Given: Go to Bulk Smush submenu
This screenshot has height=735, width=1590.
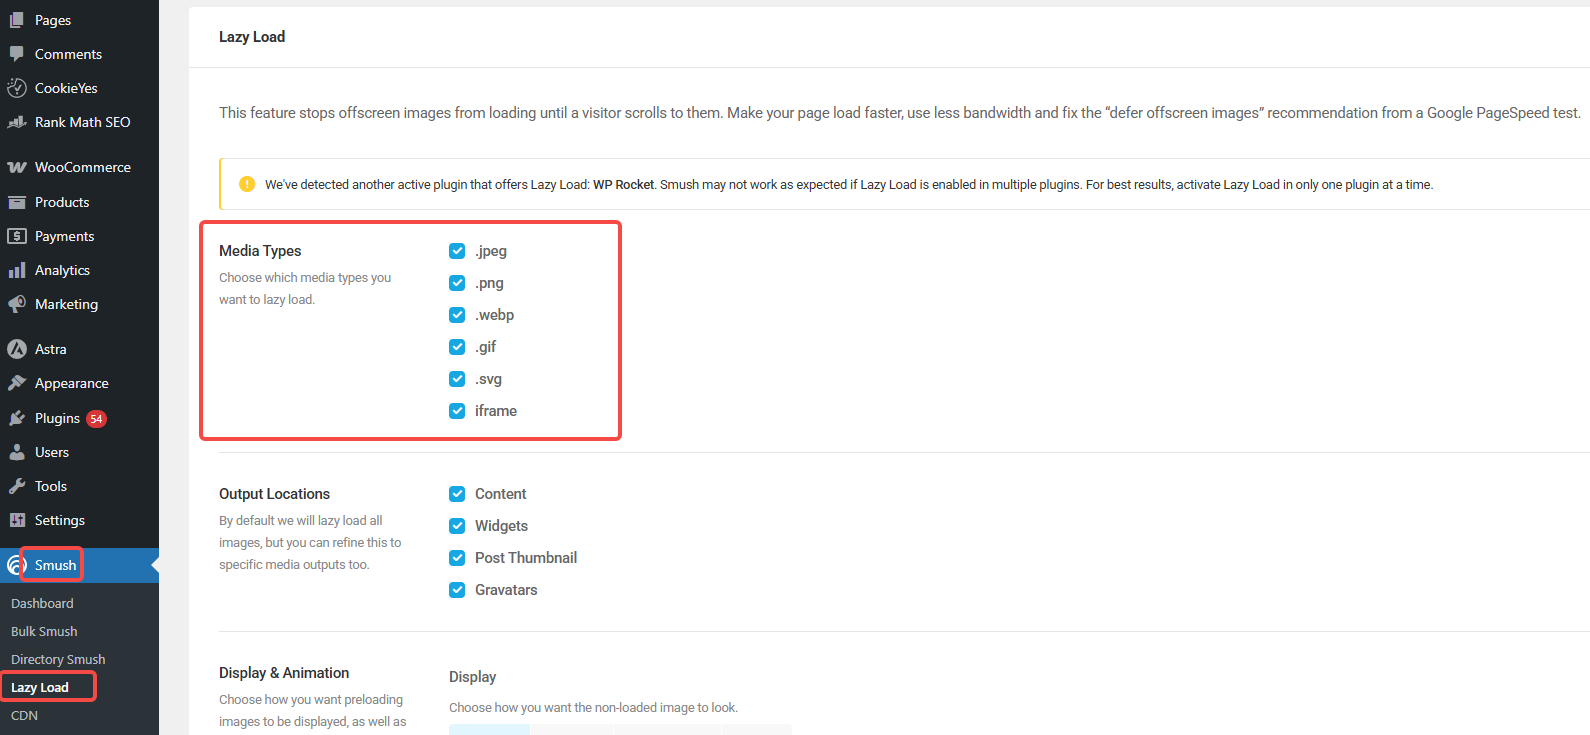Looking at the screenshot, I should 44,631.
